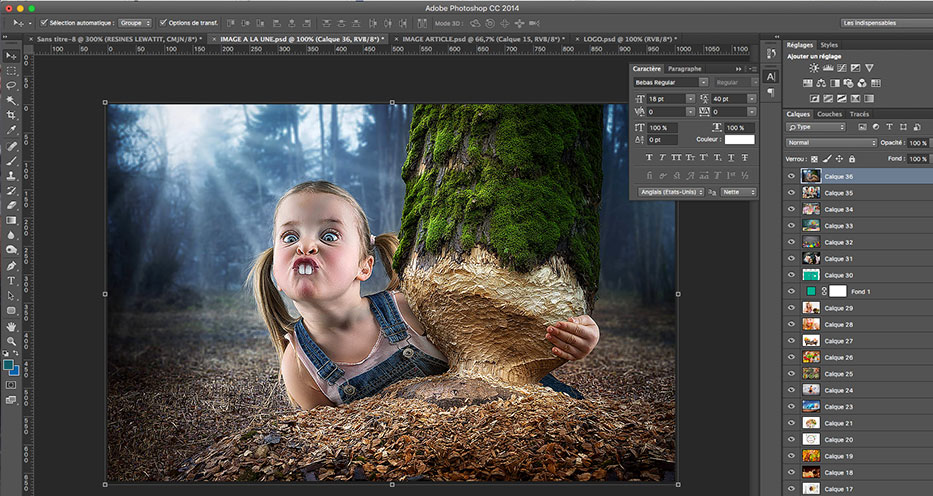Apply Underline text style
Image resolution: width=933 pixels, height=496 pixels.
tap(731, 158)
